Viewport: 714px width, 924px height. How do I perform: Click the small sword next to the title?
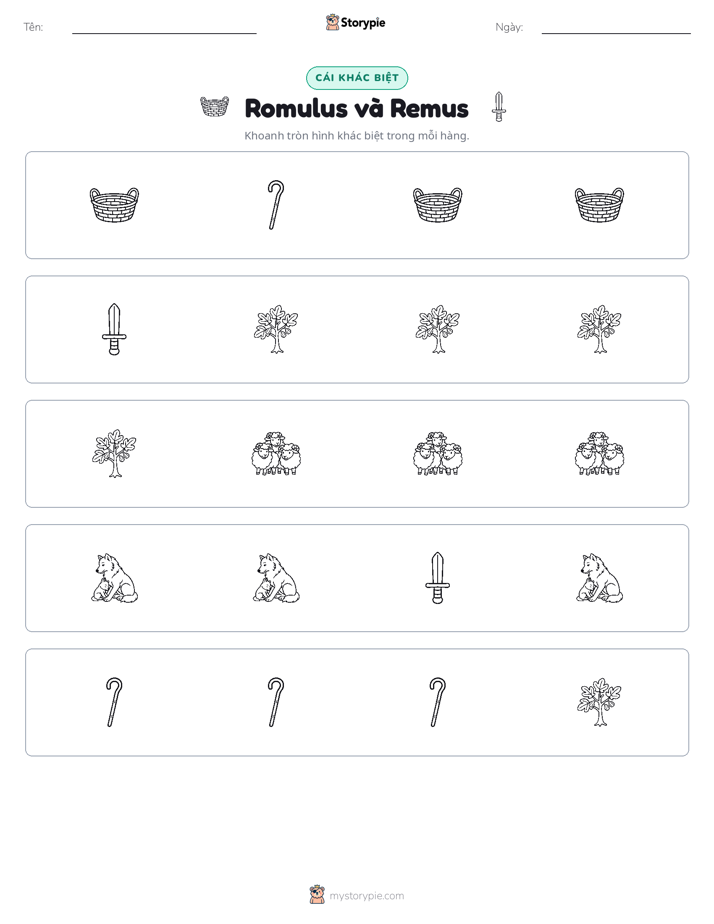point(499,107)
